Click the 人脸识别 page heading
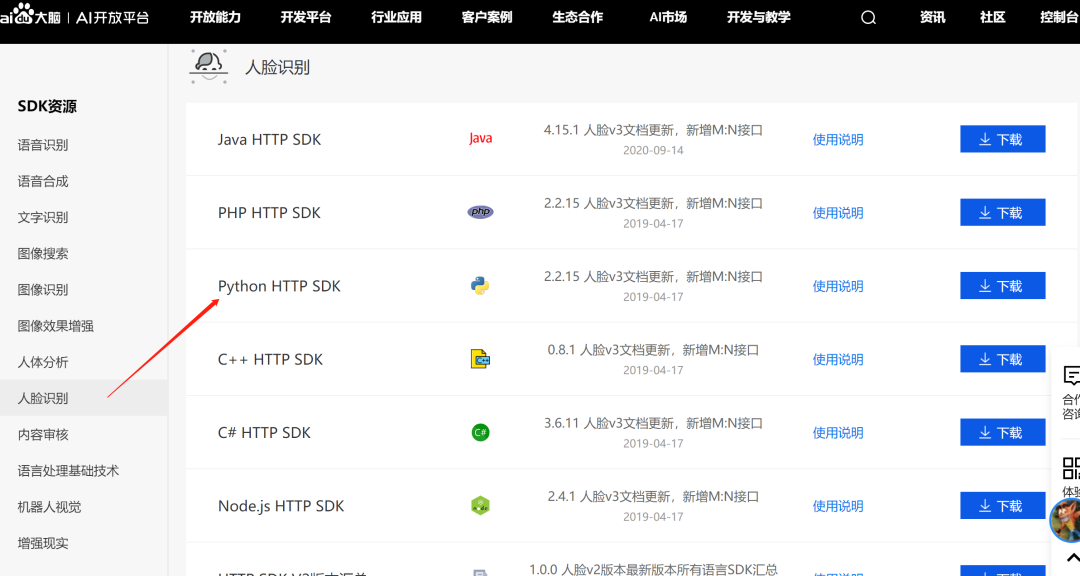Screen dimensions: 1080x576 tap(278, 68)
